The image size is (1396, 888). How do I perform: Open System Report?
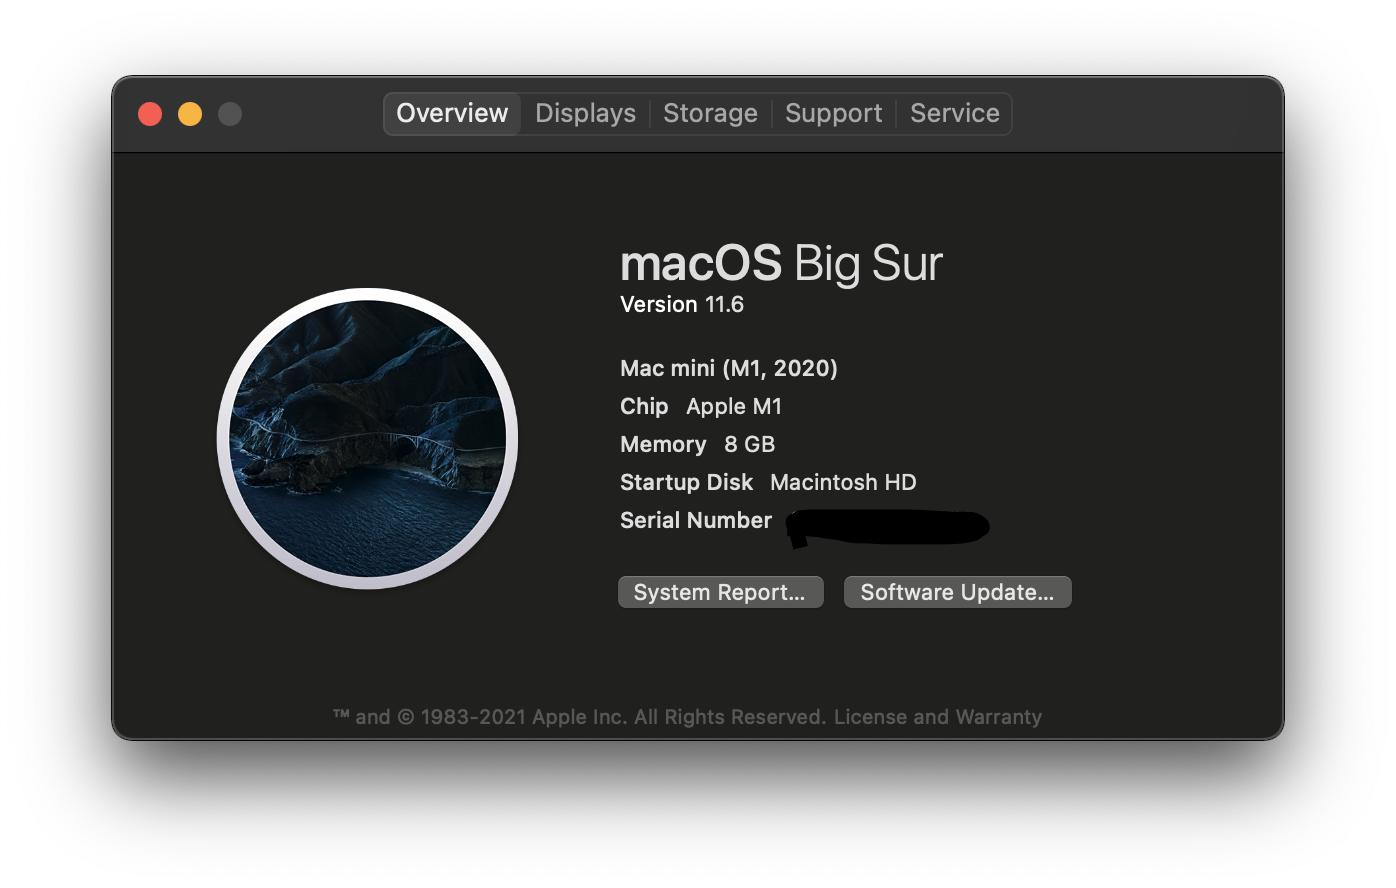(x=720, y=591)
